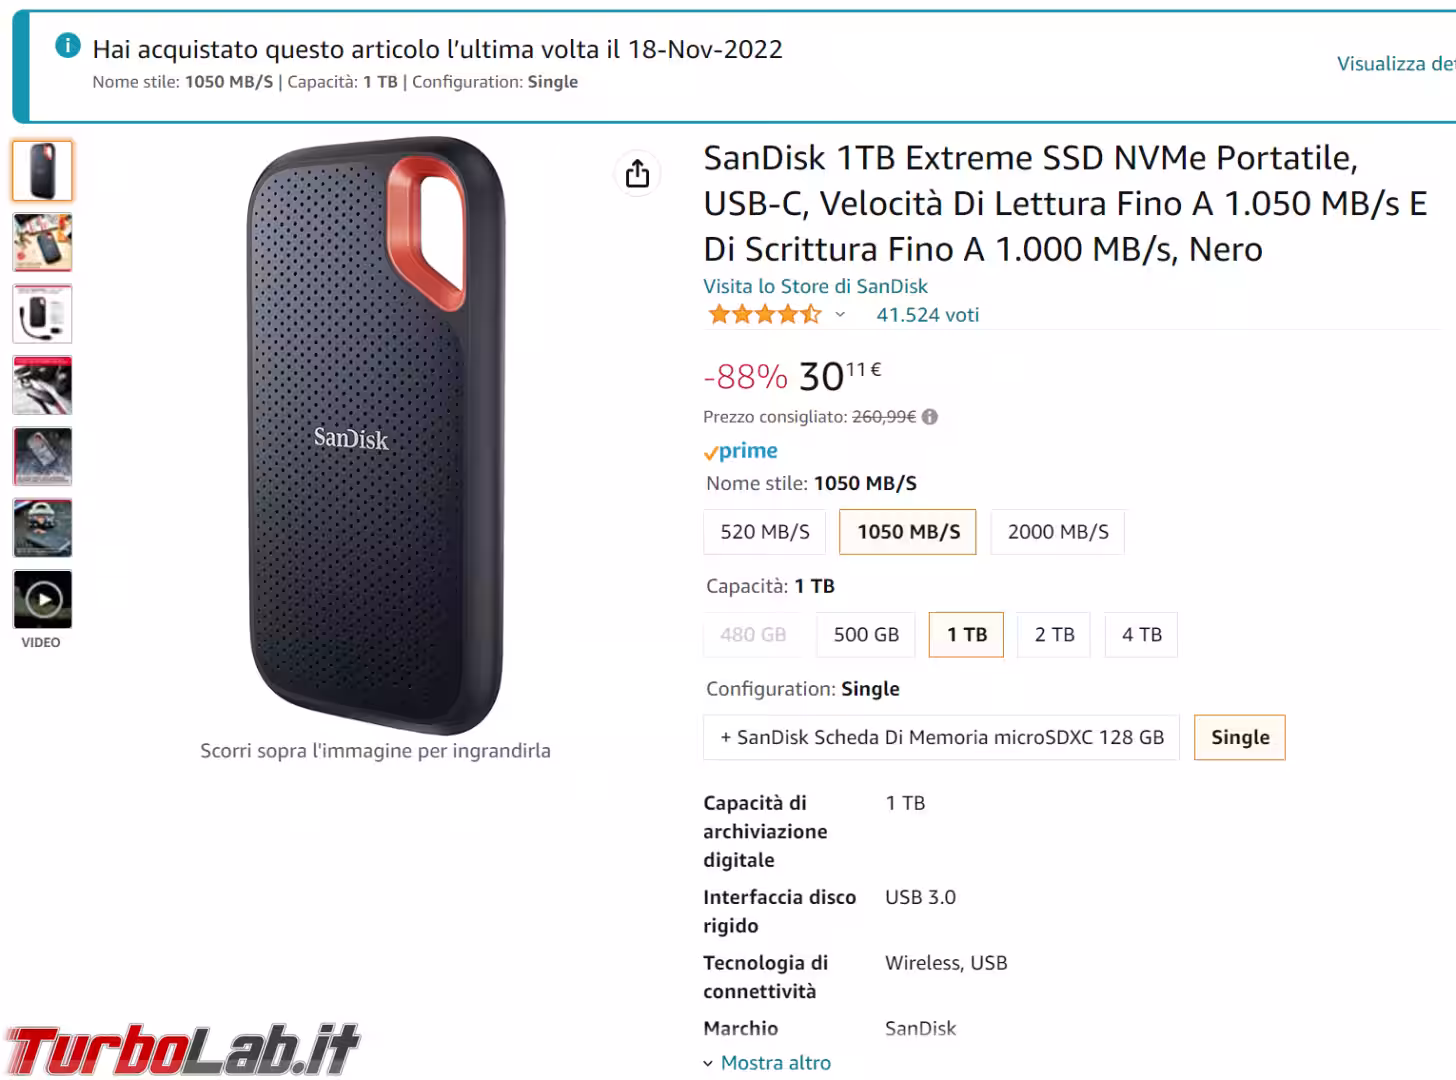This screenshot has height=1080, width=1456.
Task: Open the third thumbnail showing box contents
Action: point(42,314)
